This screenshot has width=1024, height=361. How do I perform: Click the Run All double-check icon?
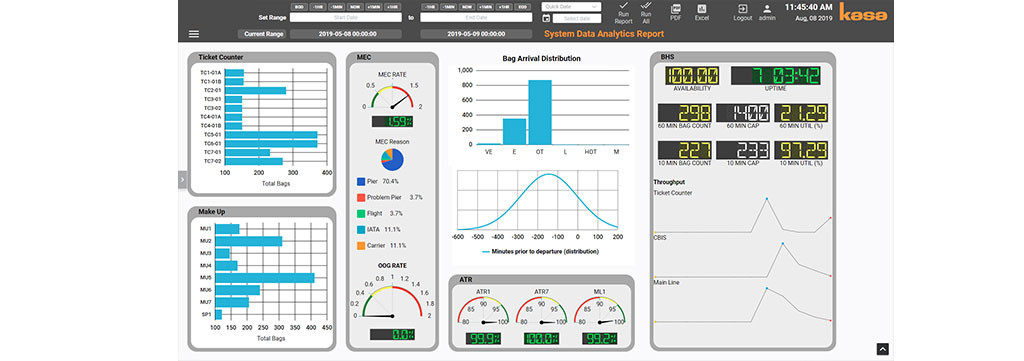(646, 6)
